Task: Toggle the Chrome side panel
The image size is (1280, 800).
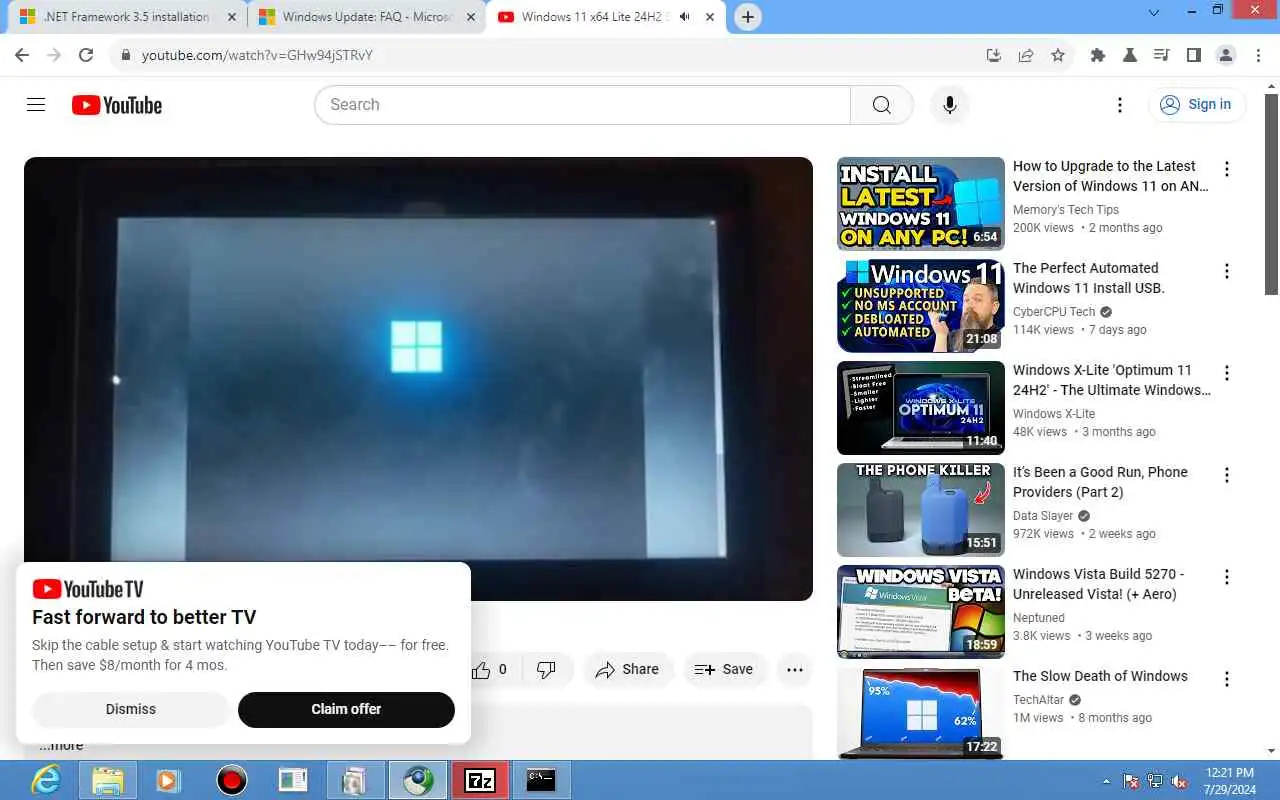Action: pyautogui.click(x=1193, y=55)
